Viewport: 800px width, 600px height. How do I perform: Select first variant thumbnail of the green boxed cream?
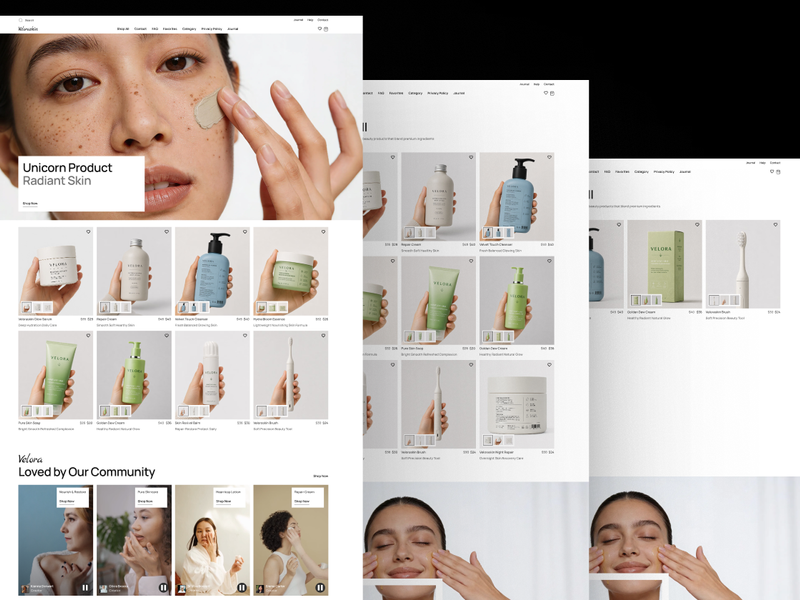tap(635, 301)
